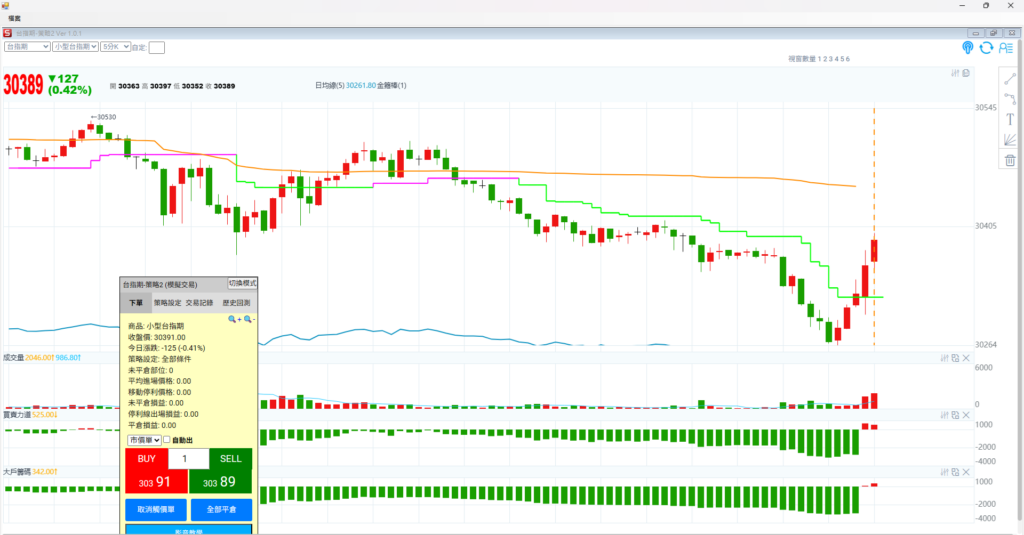Choose the text annotation tool
The image size is (1024, 535).
point(1010,119)
